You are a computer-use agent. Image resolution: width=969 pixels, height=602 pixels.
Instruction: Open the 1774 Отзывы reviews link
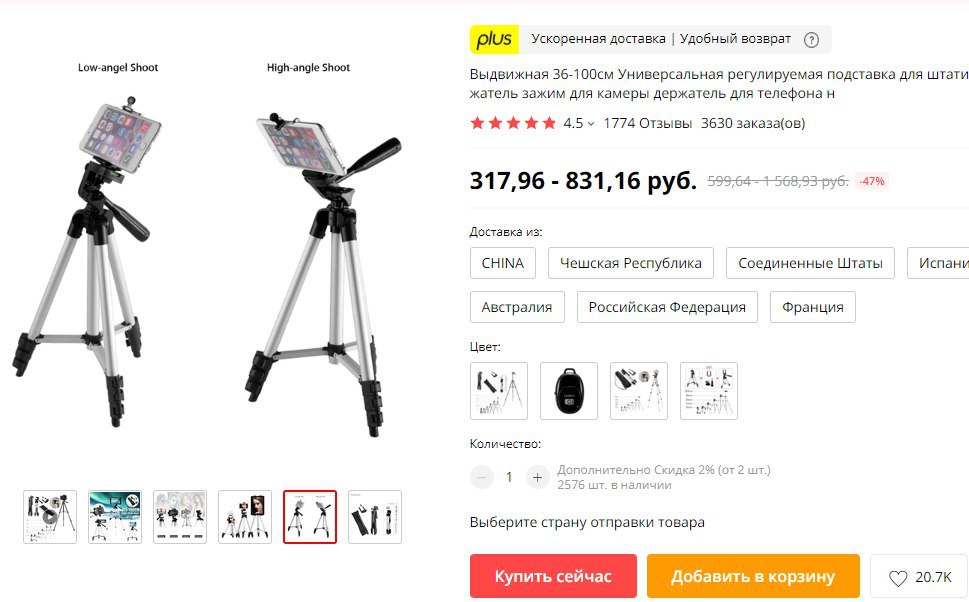tap(647, 123)
